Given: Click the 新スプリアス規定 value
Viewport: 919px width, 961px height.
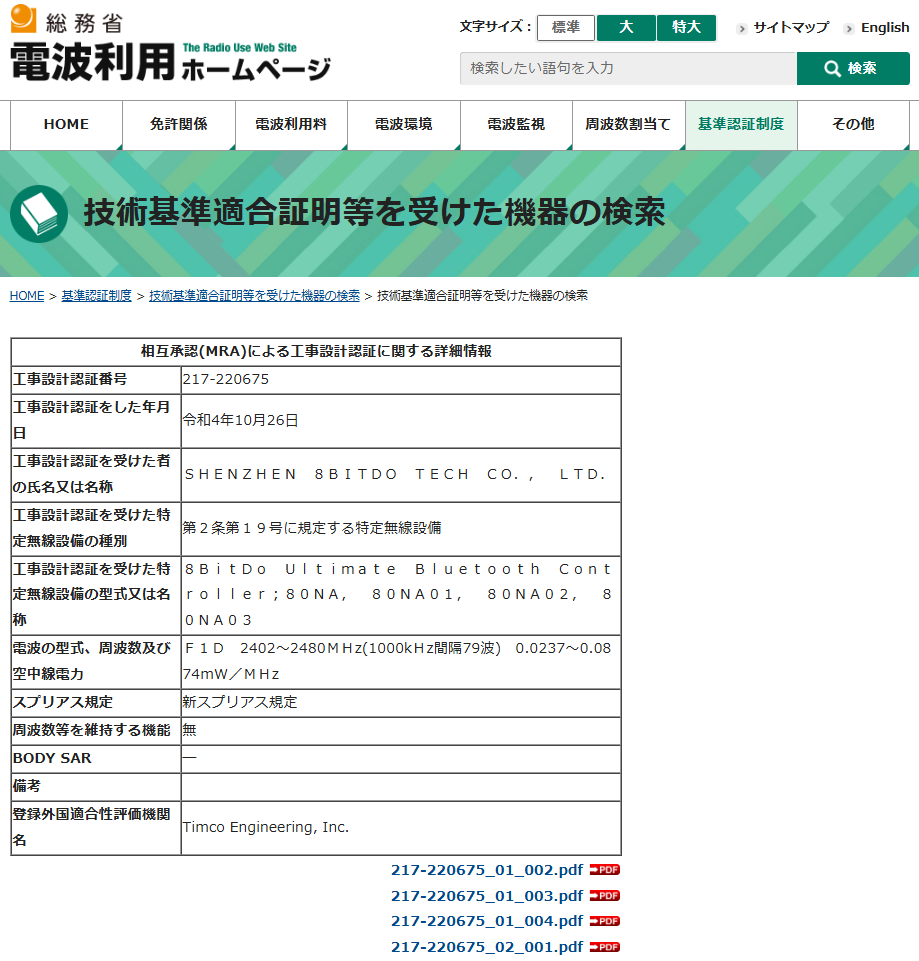Looking at the screenshot, I should click(240, 702).
